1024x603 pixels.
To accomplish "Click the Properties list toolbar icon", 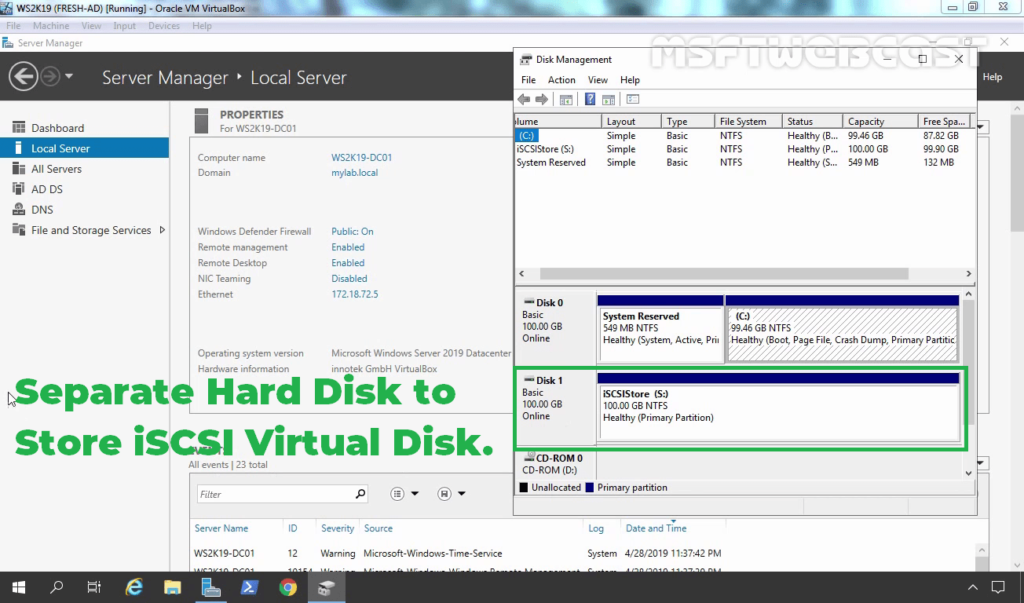I will coord(633,99).
